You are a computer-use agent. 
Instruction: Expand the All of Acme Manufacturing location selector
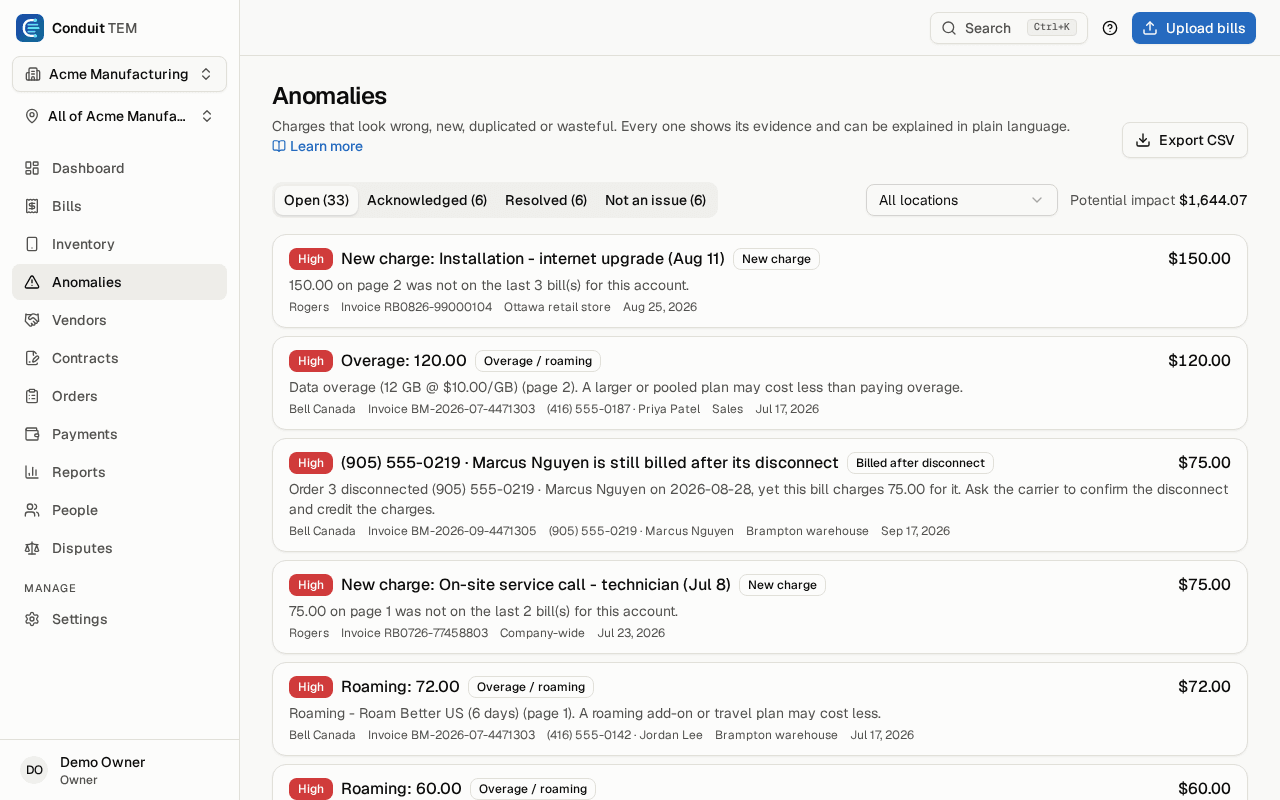[119, 116]
